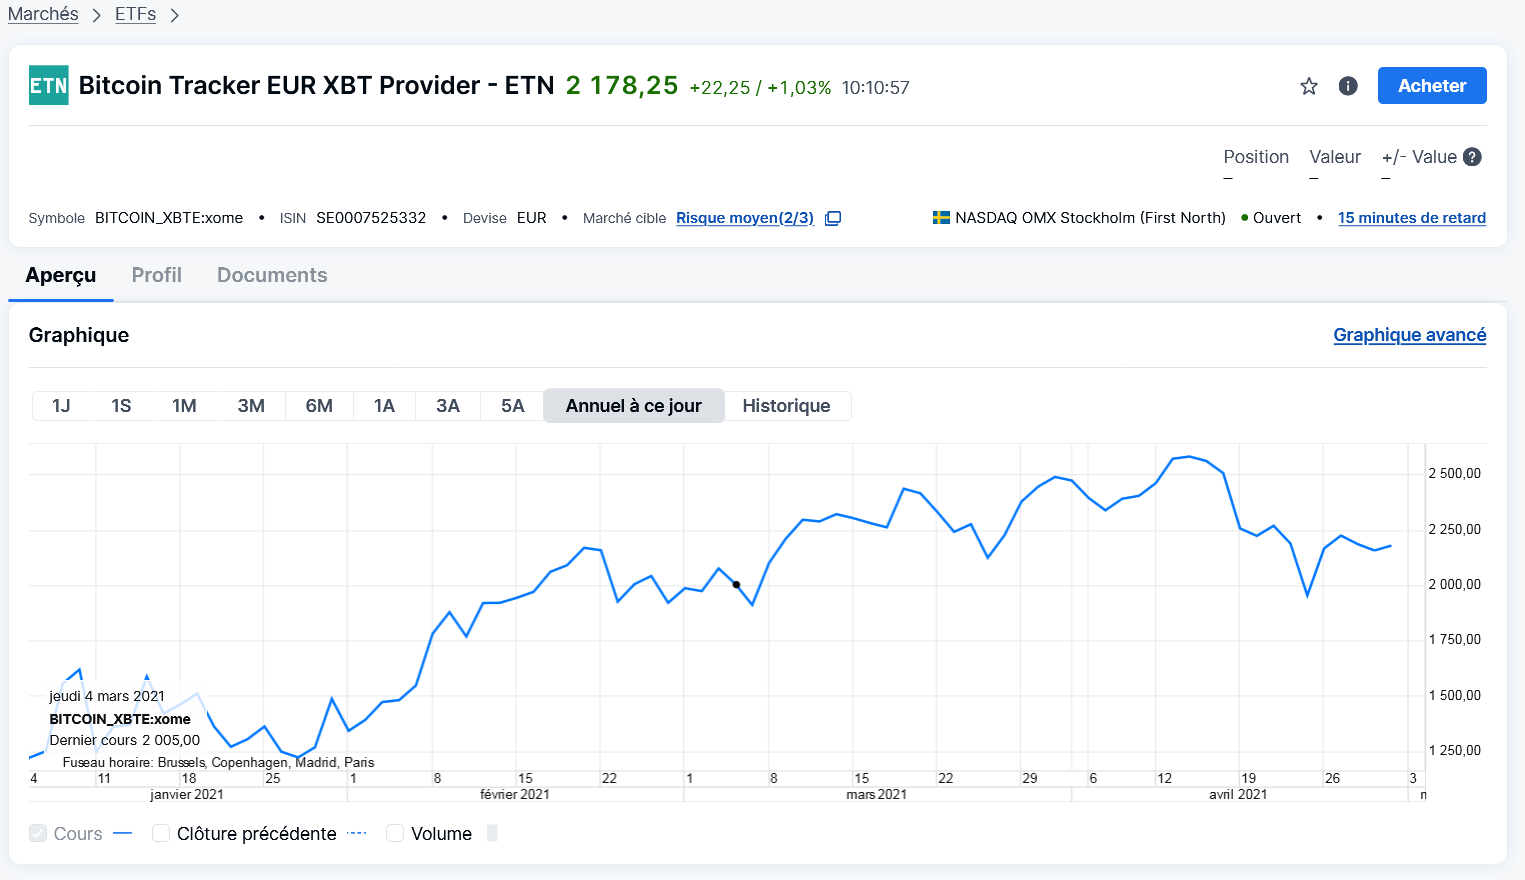Click the help question mark next to +/- Value
The image size is (1525, 880).
[1472, 157]
